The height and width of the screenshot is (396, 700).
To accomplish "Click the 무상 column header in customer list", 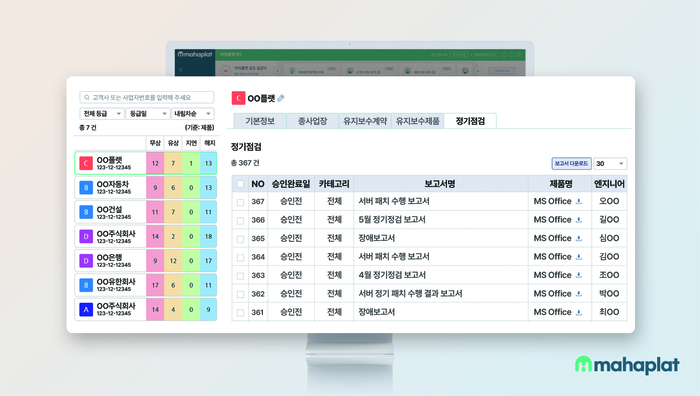I will point(155,143).
